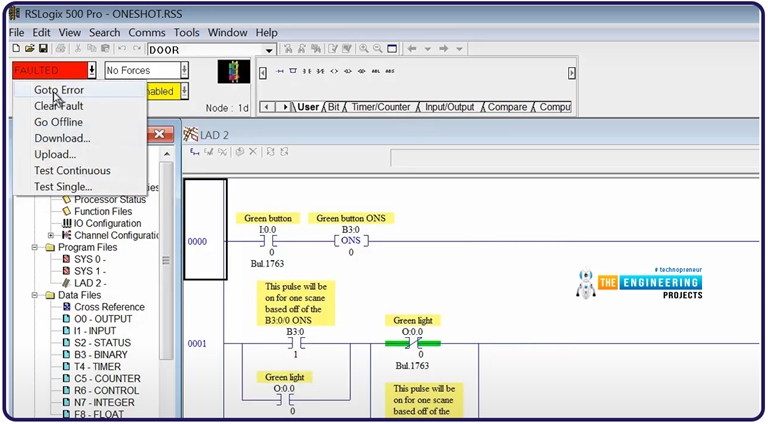
Task: Open the DOOR search combo box dropdown
Action: tap(269, 50)
